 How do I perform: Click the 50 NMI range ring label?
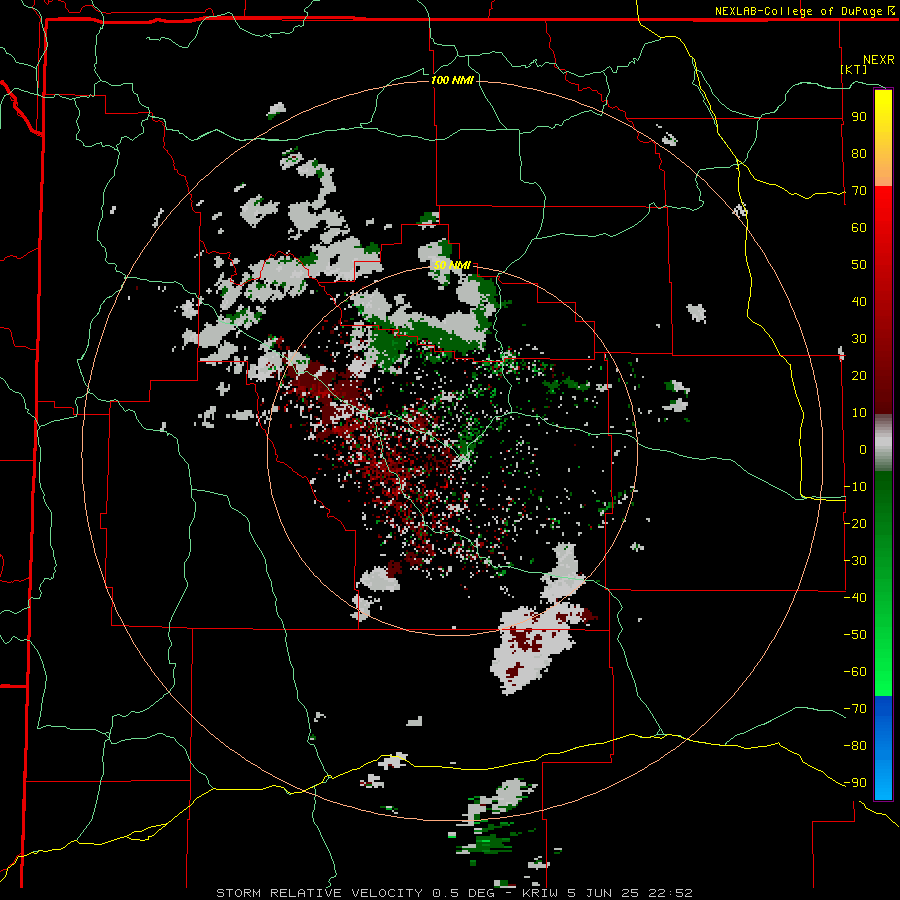[x=452, y=265]
